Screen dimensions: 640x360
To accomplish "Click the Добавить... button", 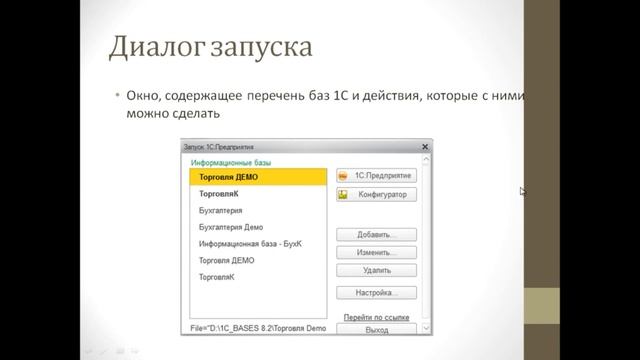I will coord(376,235).
